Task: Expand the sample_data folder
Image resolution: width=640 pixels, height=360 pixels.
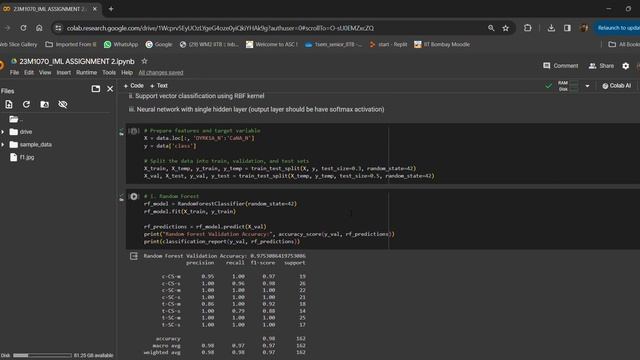Action: (x=3, y=144)
